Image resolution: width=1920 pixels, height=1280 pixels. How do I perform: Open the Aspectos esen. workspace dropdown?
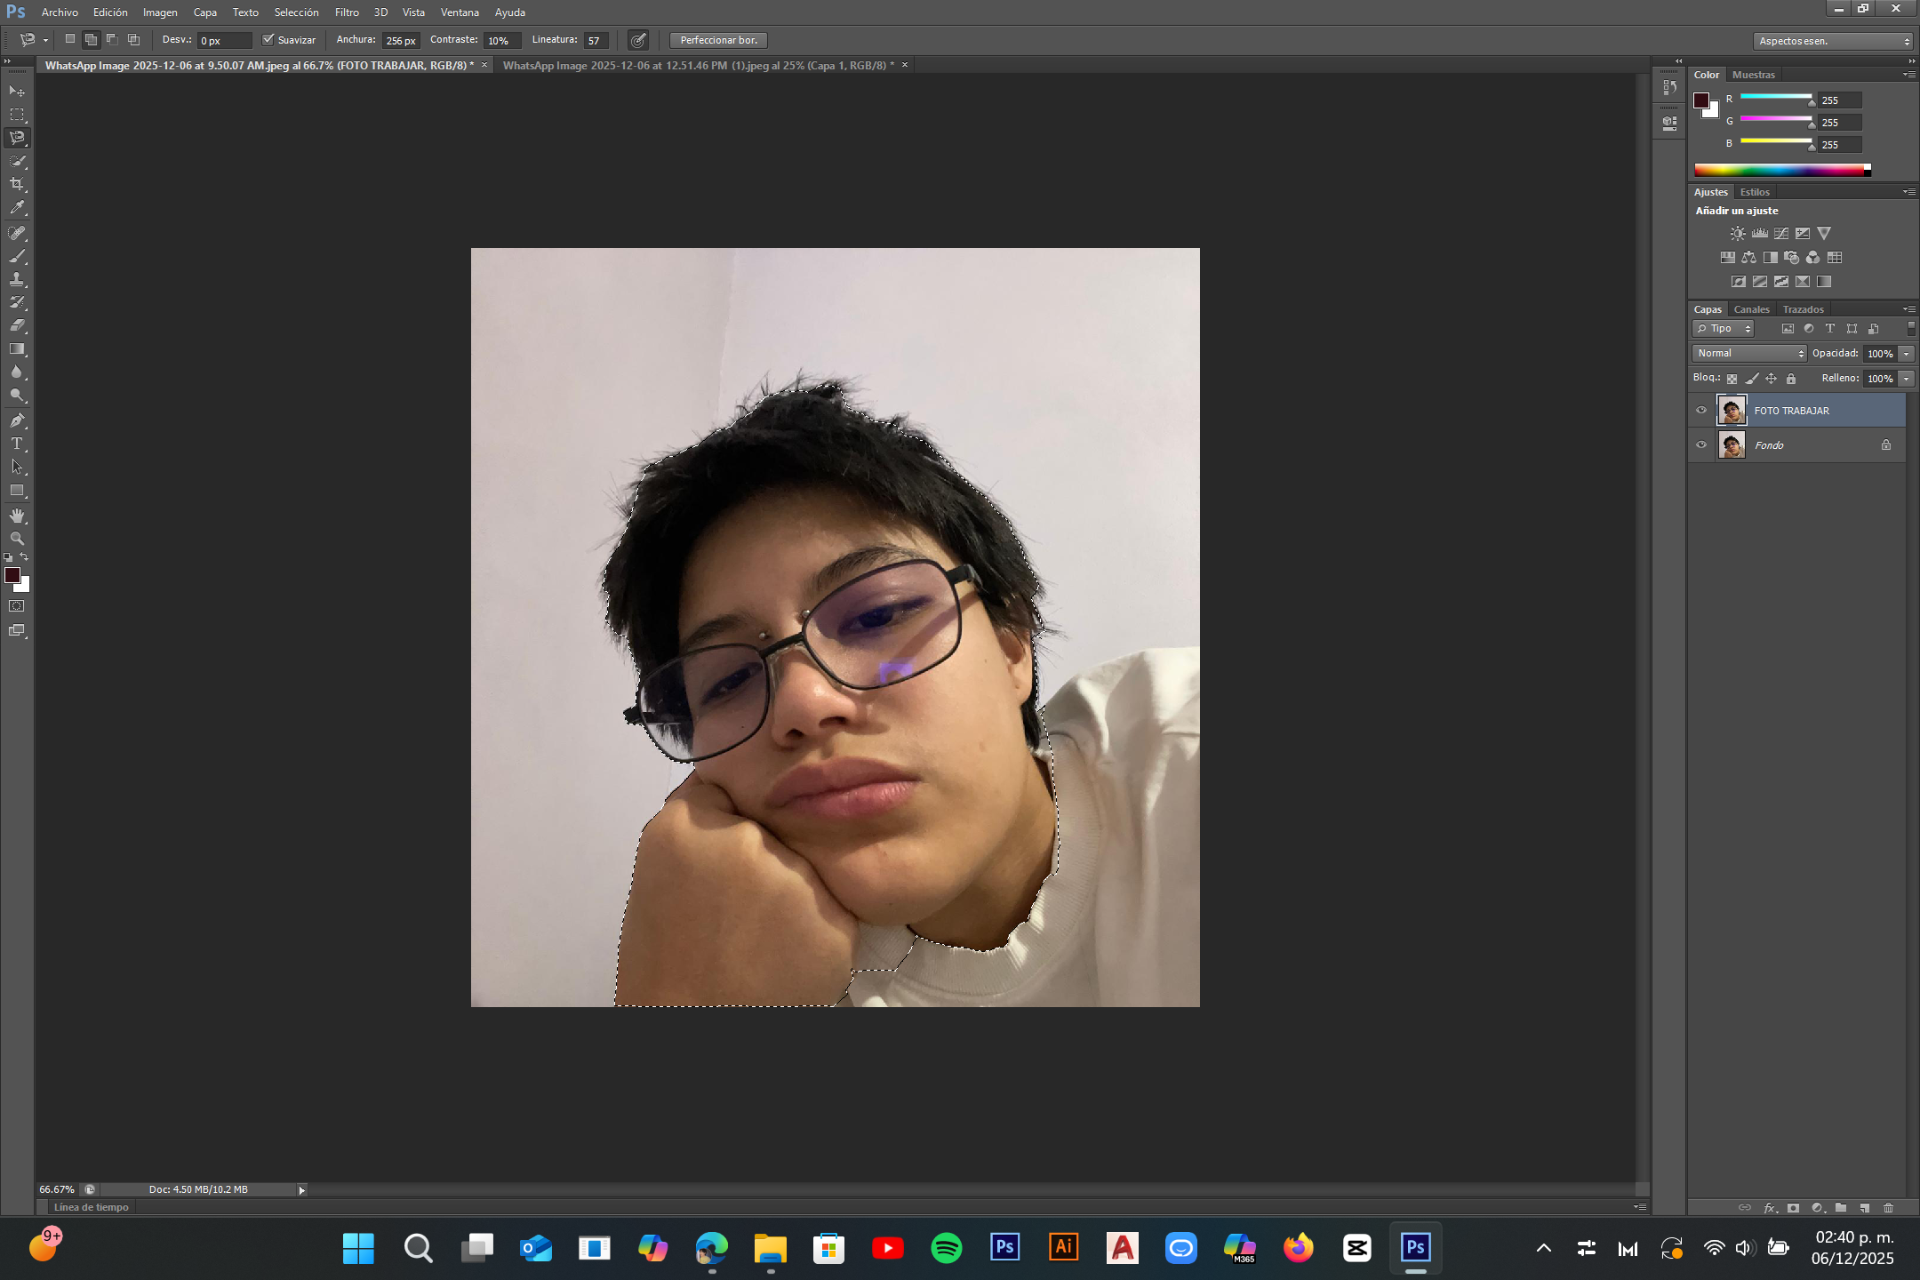(1833, 41)
